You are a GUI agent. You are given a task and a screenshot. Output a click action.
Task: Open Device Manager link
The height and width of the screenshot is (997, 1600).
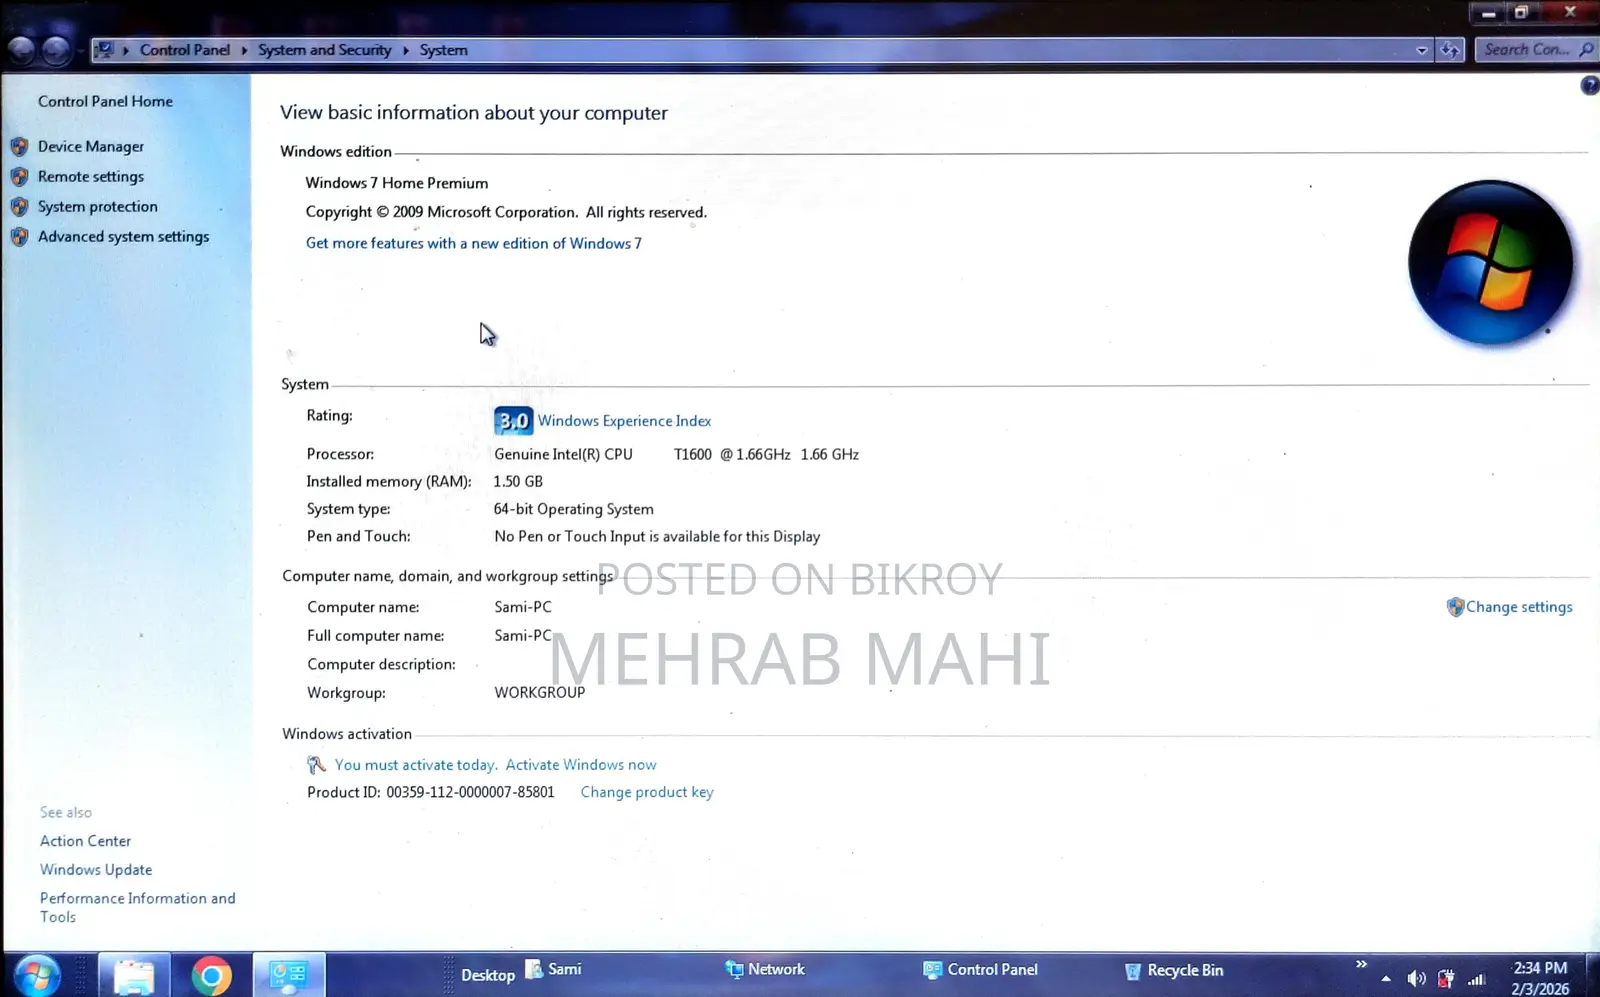pyautogui.click(x=91, y=147)
